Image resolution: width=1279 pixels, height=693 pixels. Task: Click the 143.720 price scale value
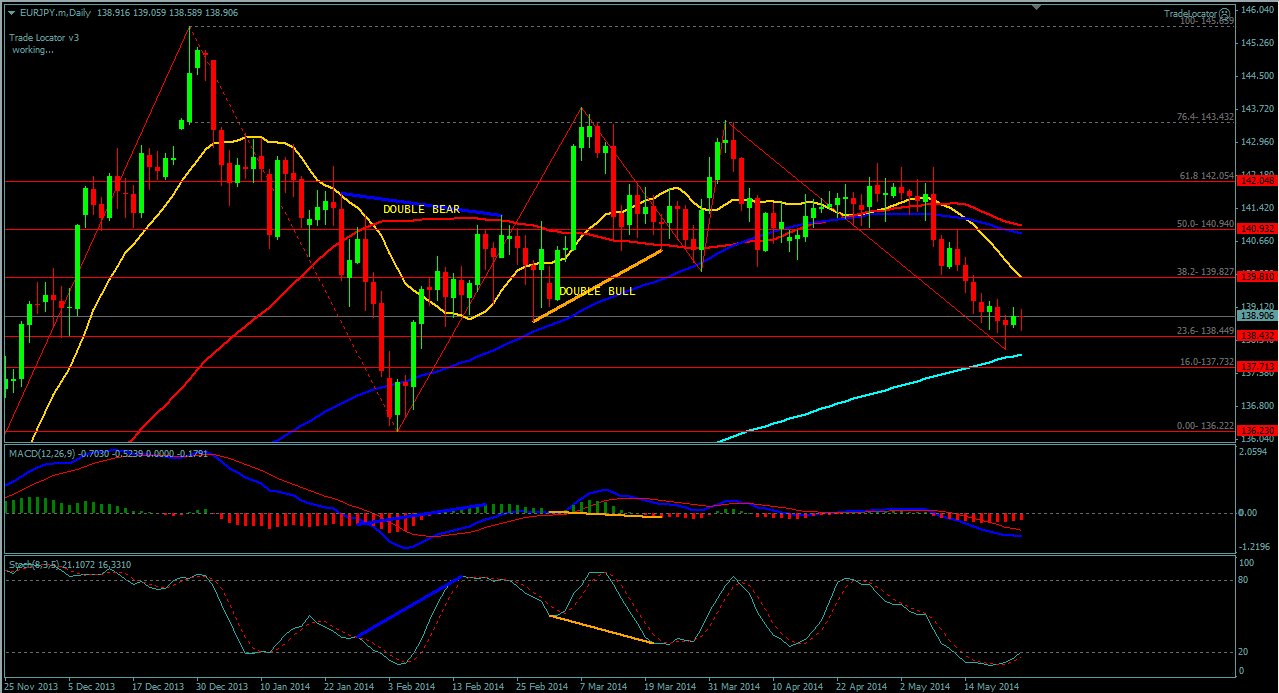click(1259, 108)
